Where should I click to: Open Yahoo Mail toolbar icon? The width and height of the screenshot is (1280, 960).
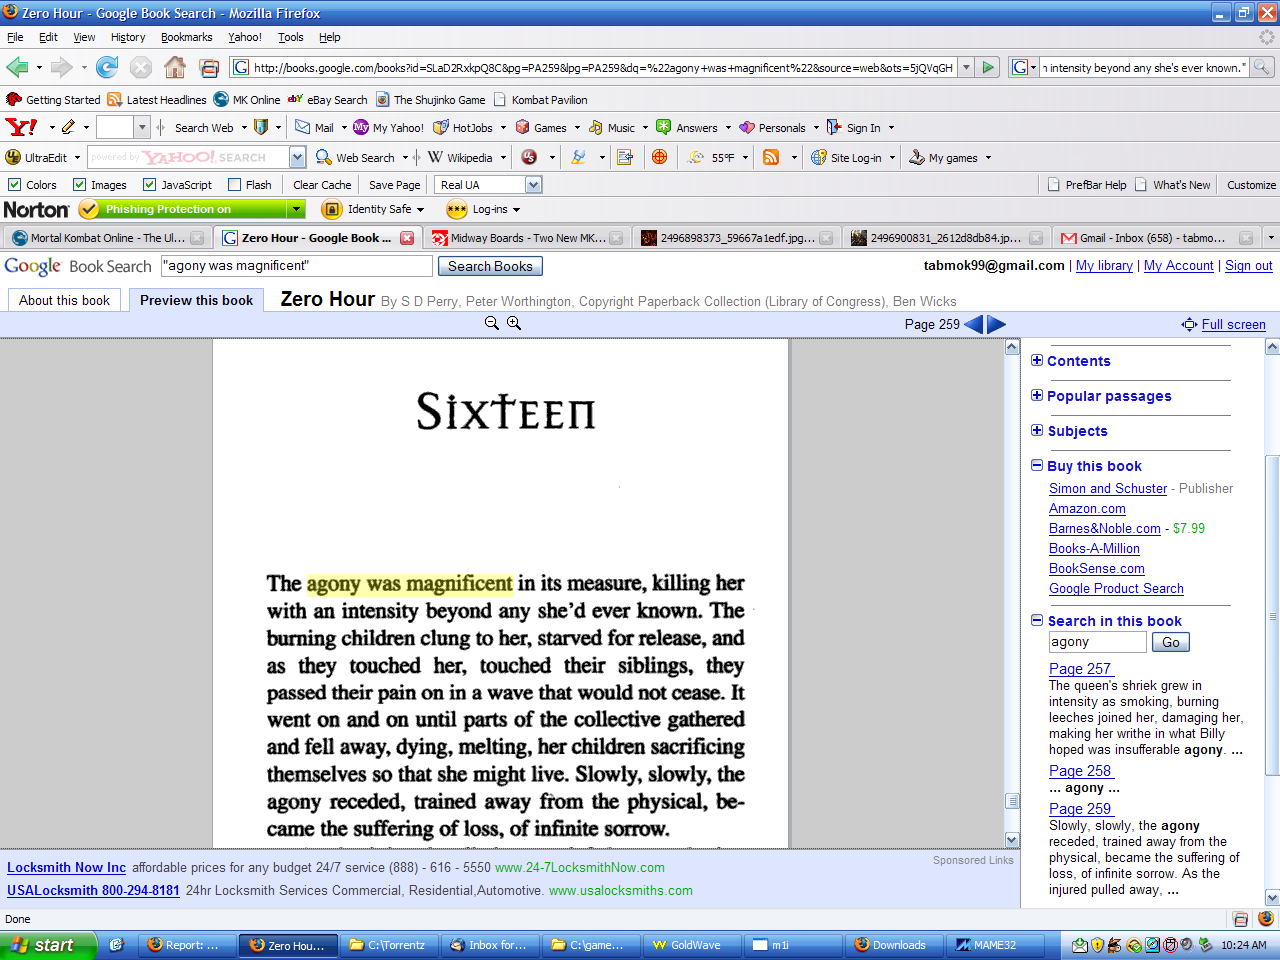click(x=314, y=128)
